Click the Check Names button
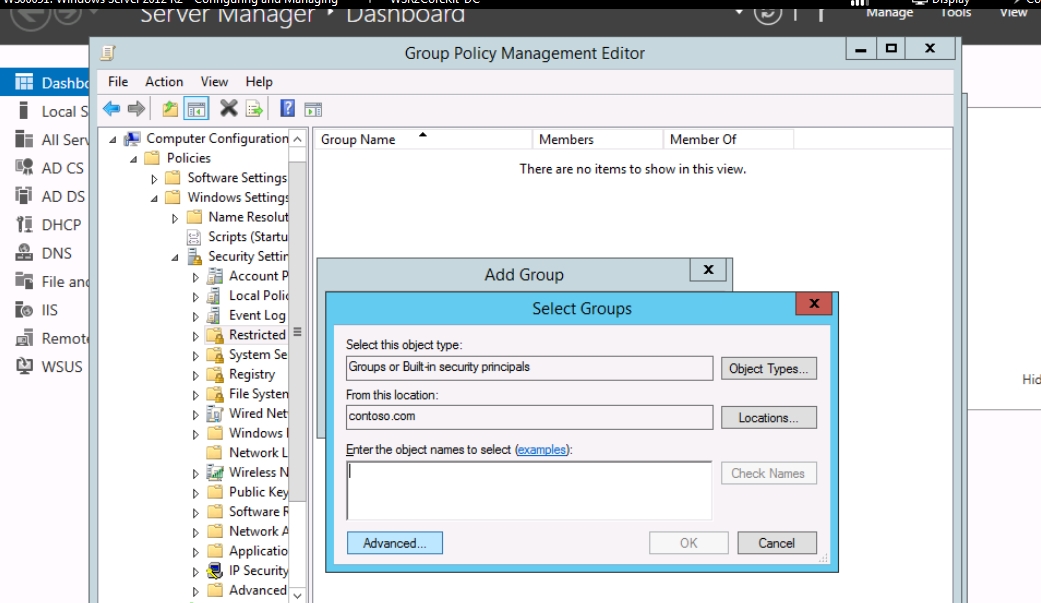1041x603 pixels. click(769, 474)
